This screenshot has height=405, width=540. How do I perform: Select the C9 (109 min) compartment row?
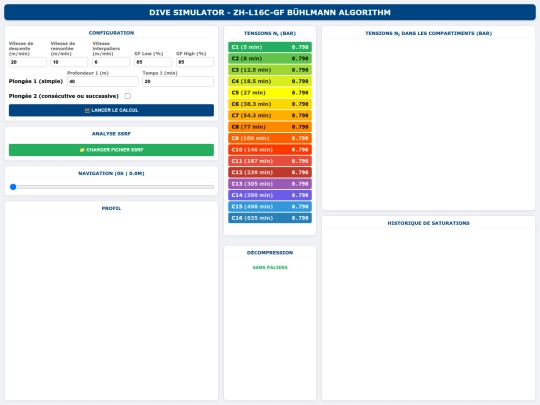click(x=270, y=138)
